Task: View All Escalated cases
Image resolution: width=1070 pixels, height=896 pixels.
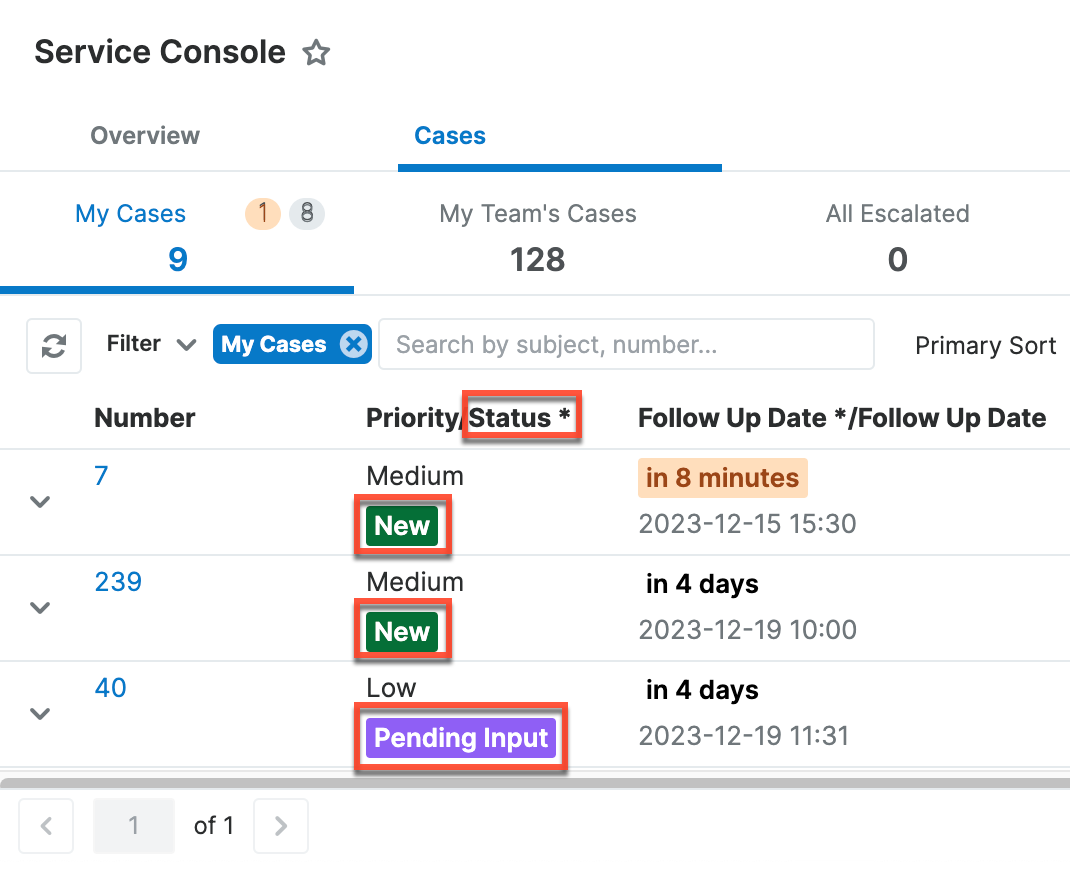Action: pos(897,235)
